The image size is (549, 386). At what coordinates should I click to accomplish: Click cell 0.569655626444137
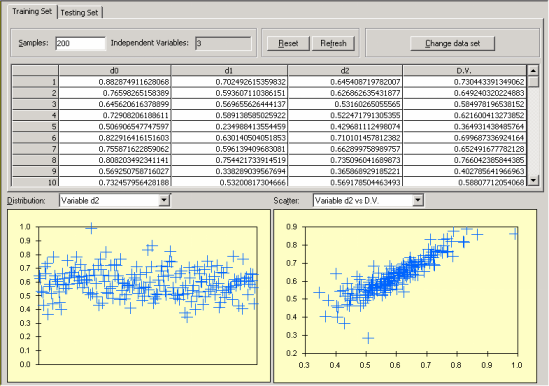click(x=229, y=104)
